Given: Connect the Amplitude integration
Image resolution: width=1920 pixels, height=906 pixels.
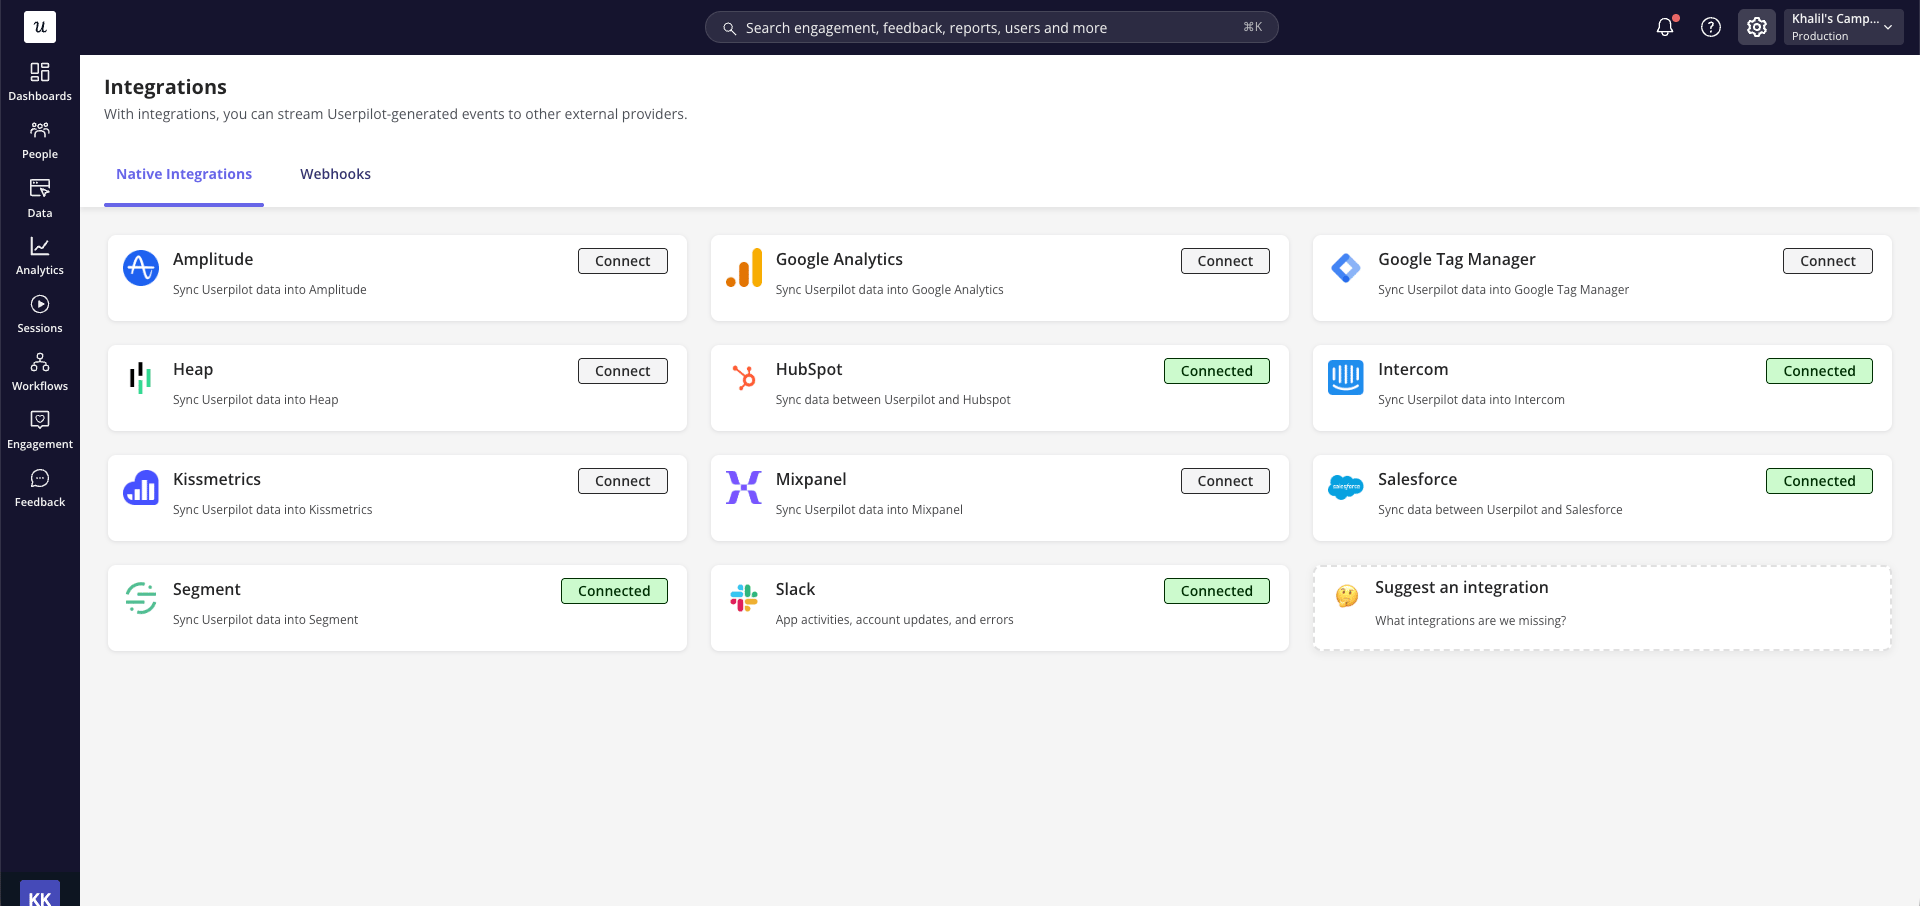Looking at the screenshot, I should coord(623,261).
